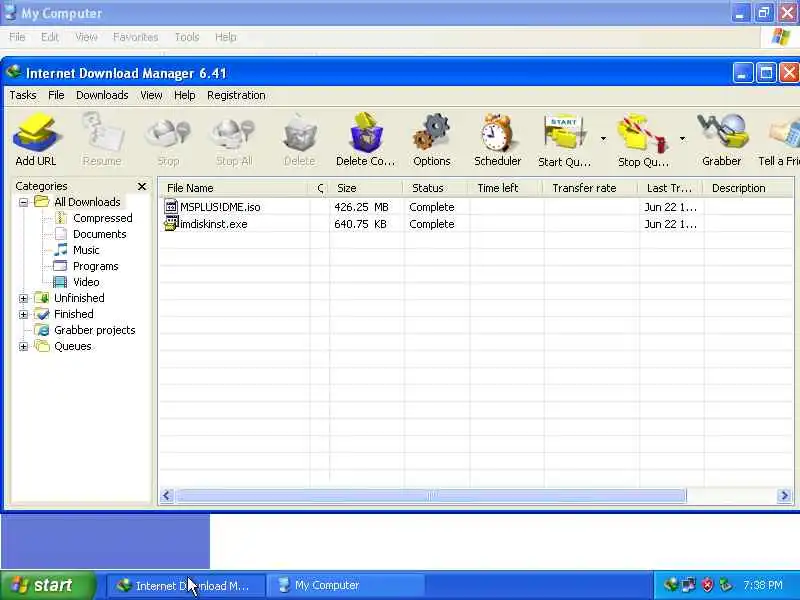Select the Queues folder
800x600 pixels.
point(72,346)
